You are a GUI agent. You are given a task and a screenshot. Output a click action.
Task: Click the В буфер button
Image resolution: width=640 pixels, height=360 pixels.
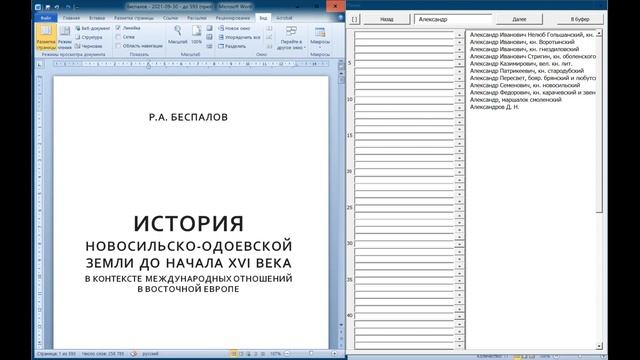(580, 19)
